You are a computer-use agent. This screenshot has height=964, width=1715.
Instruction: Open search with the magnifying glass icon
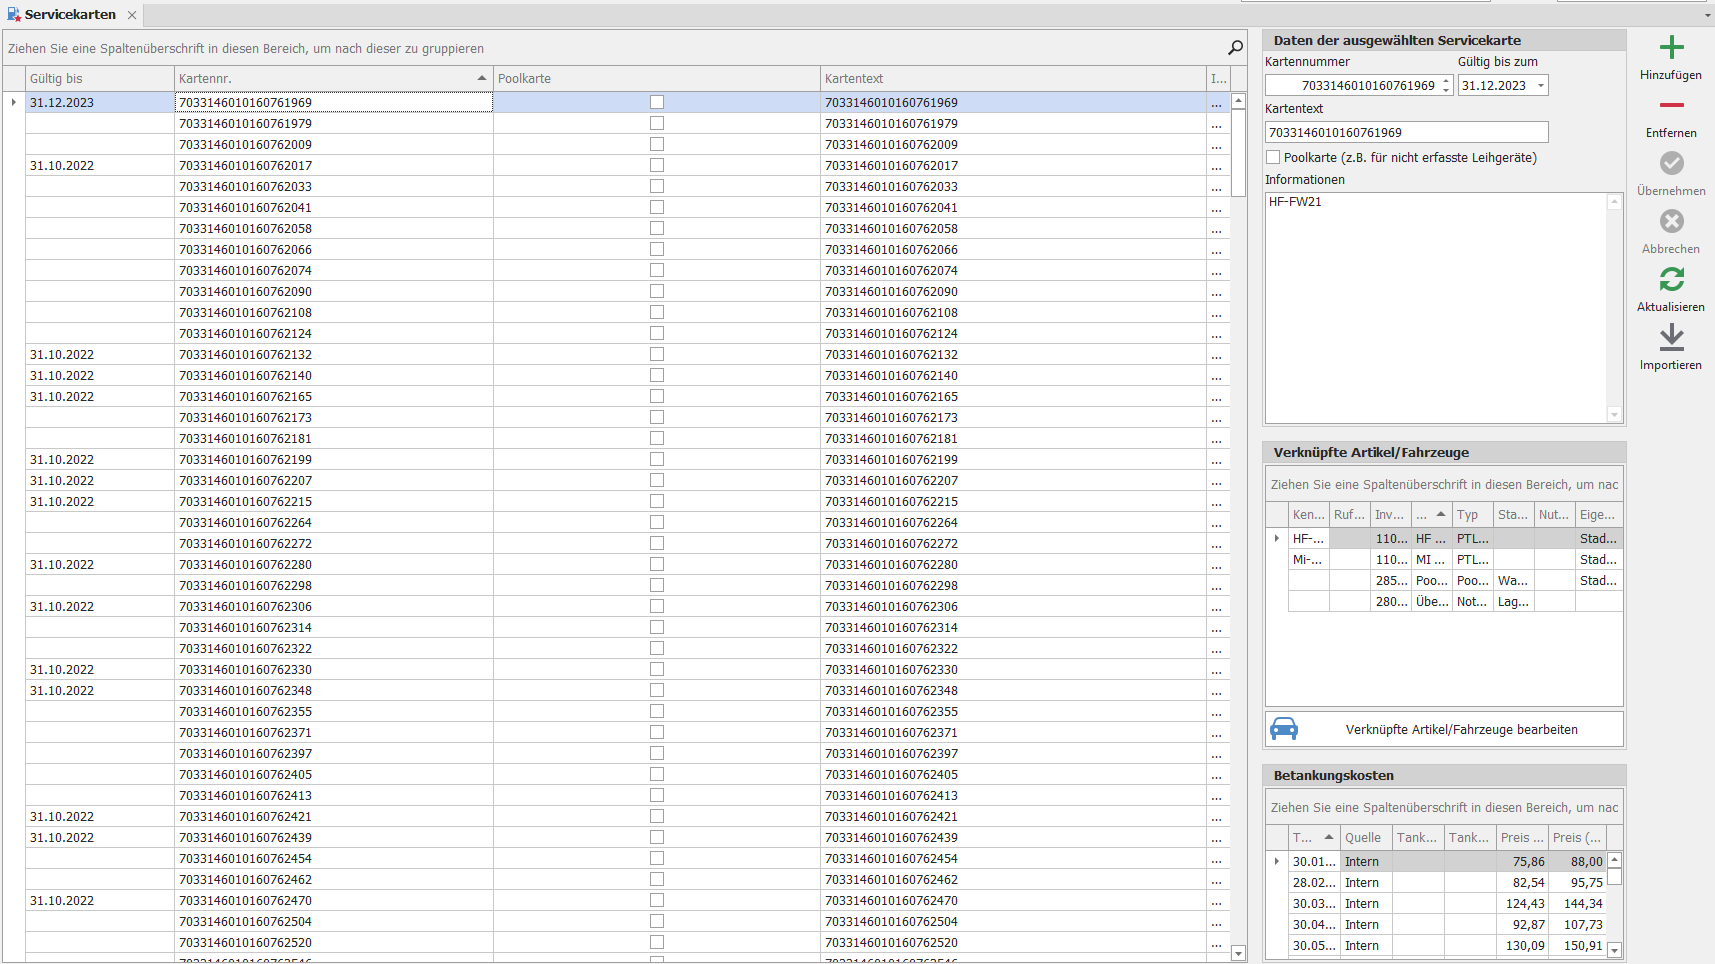coord(1235,48)
